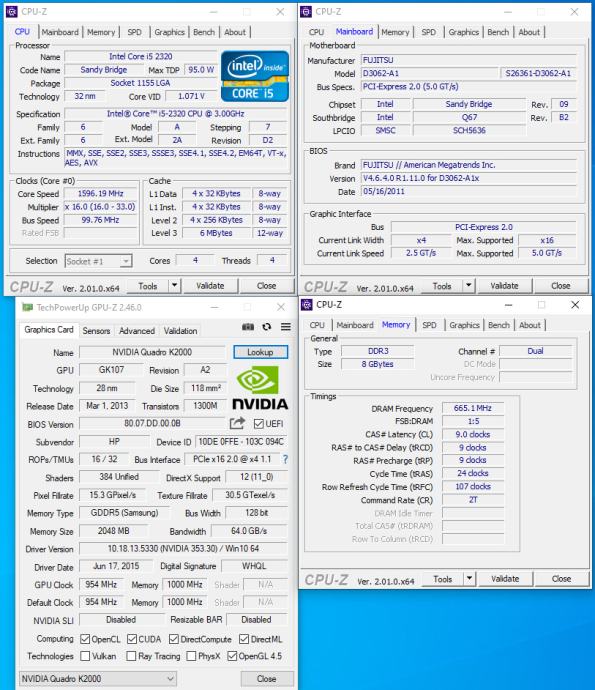Toggle the Ray Tracing checkbox

[131, 656]
